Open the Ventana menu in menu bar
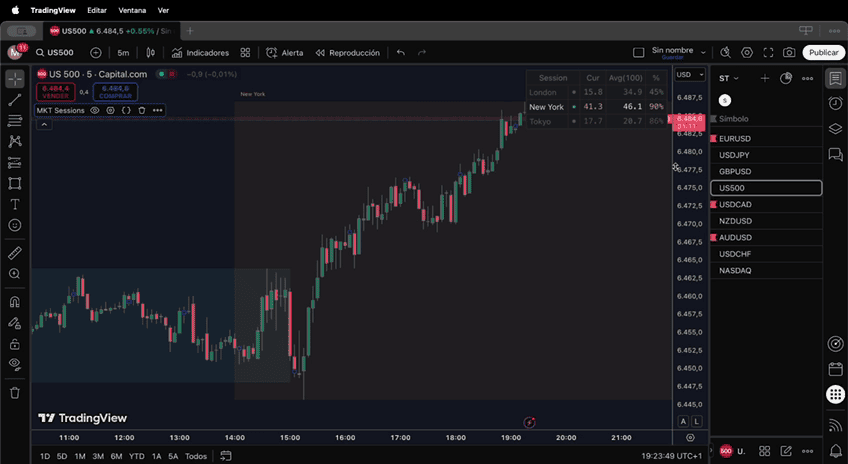This screenshot has height=464, width=848. (131, 9)
